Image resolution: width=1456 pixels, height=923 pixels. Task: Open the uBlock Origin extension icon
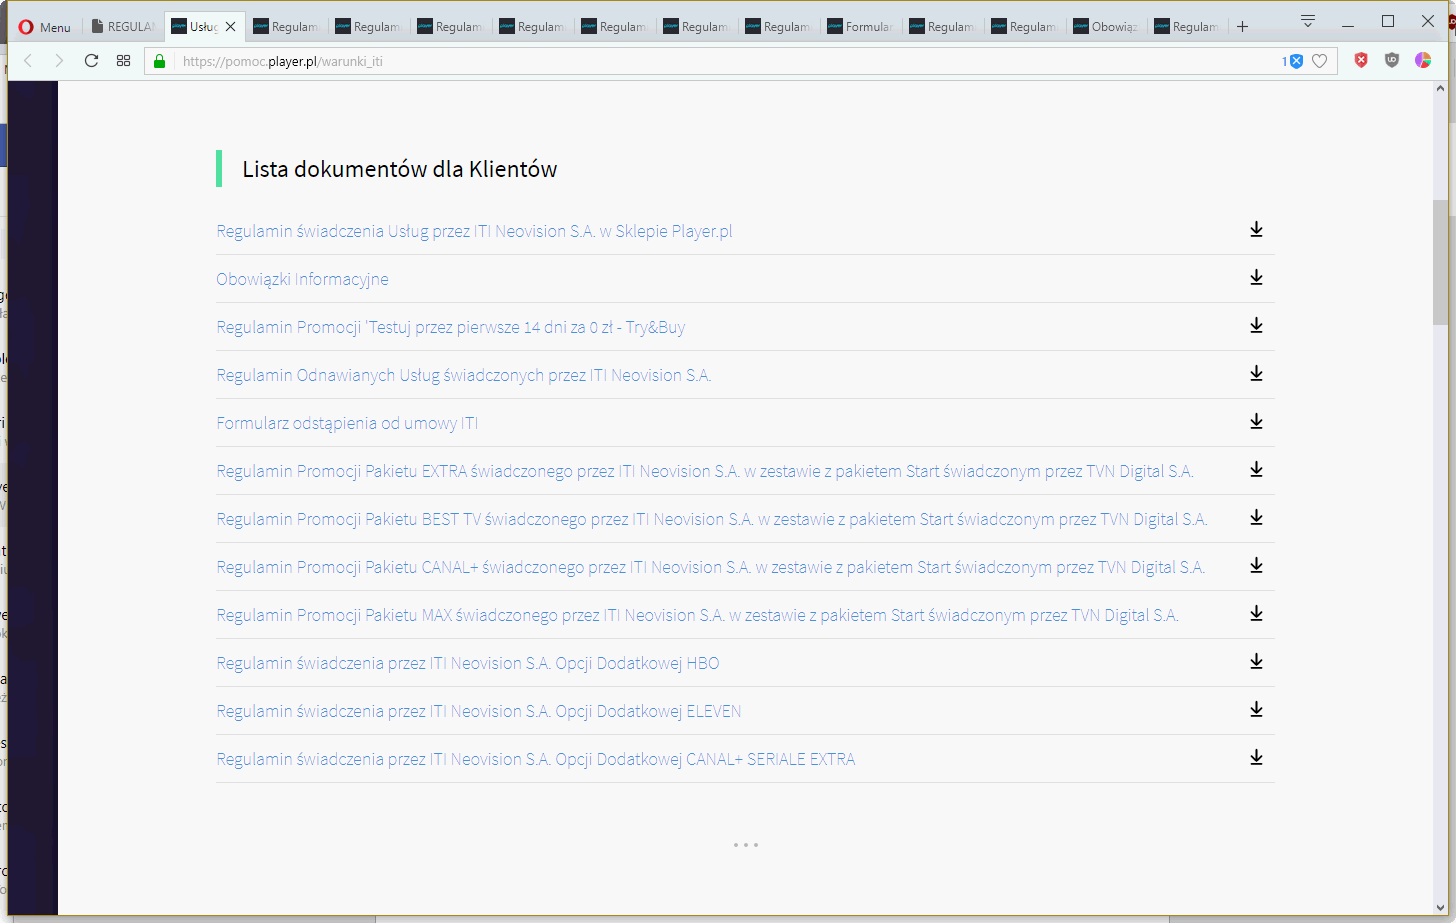[1392, 61]
